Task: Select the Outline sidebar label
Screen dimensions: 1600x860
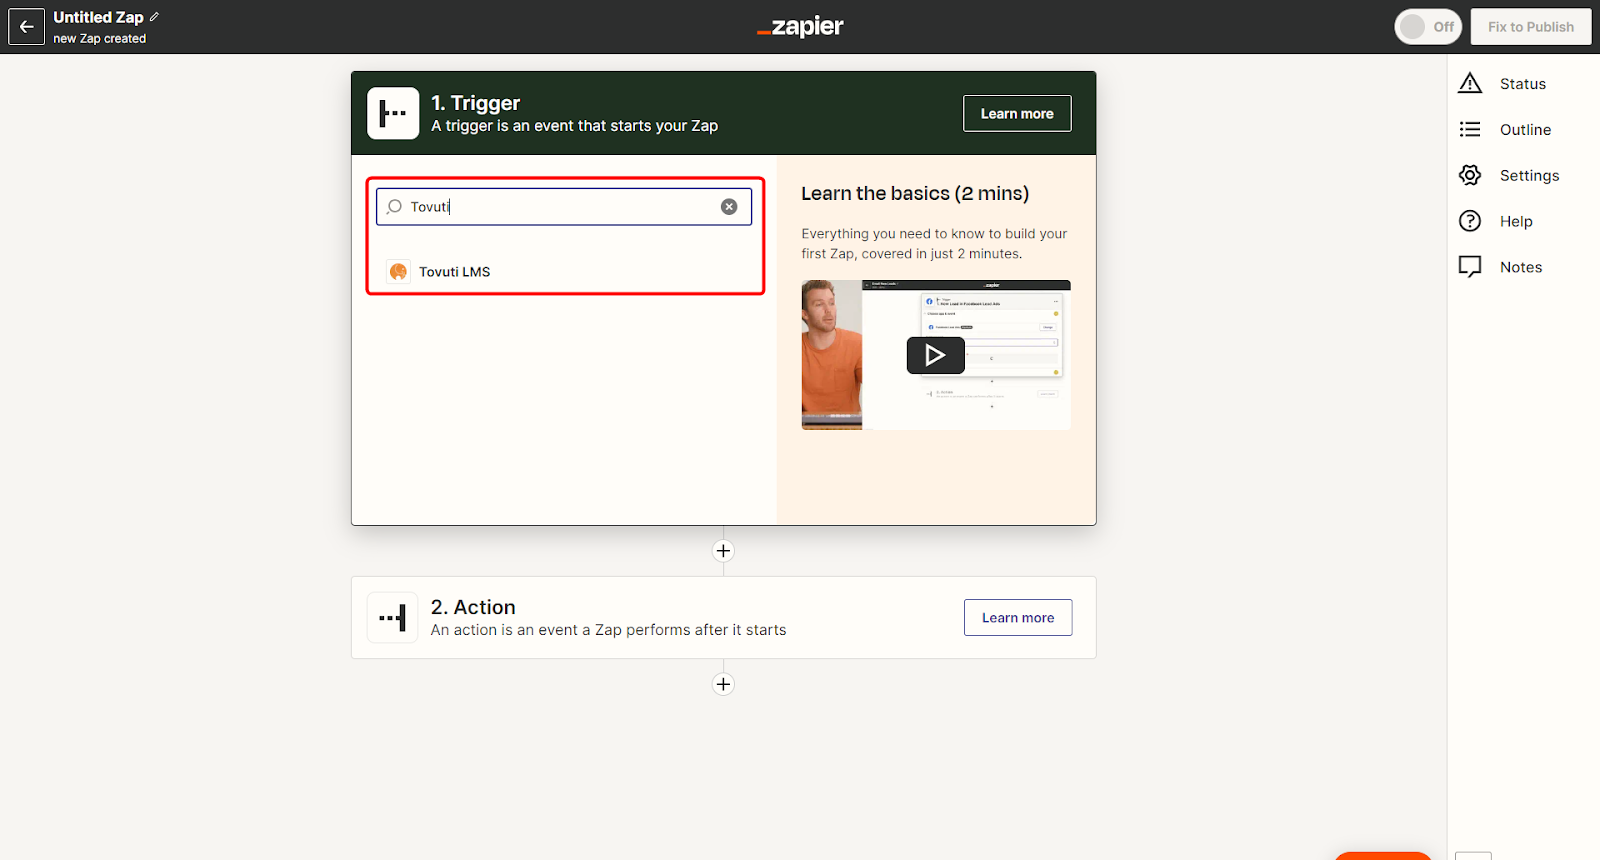Action: (1526, 130)
